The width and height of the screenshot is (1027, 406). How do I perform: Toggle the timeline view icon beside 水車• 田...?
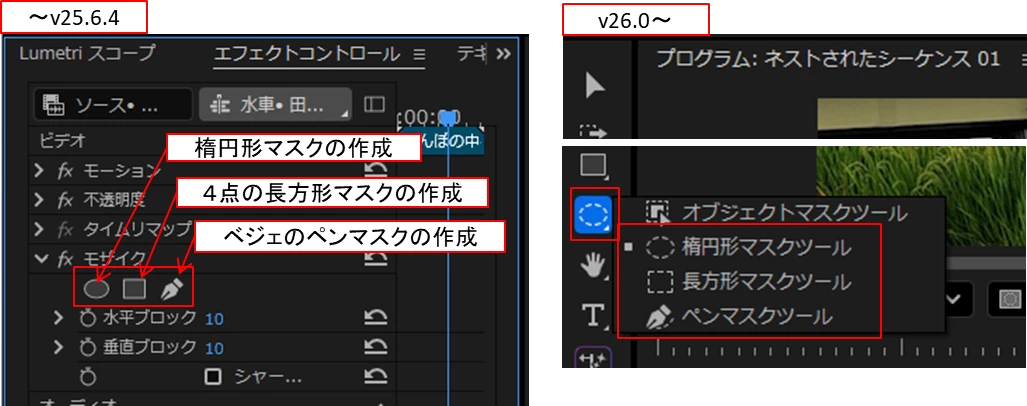click(374, 104)
